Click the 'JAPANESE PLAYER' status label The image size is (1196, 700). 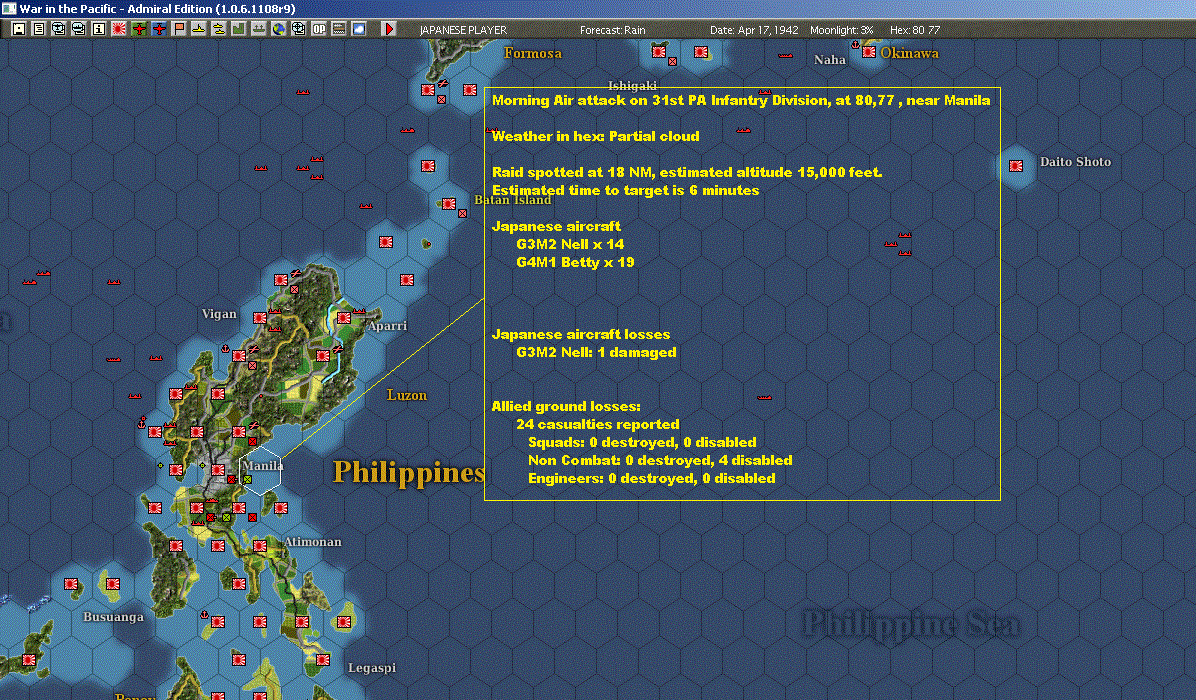463,30
